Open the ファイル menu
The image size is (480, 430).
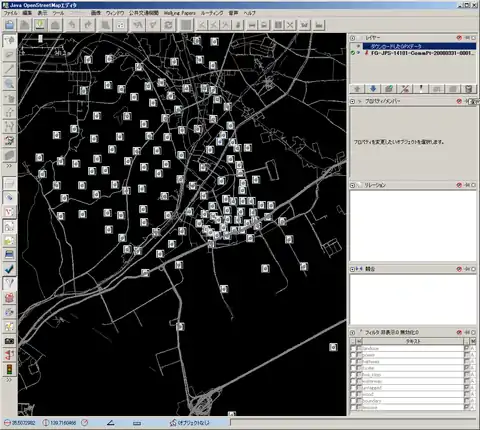click(x=10, y=13)
